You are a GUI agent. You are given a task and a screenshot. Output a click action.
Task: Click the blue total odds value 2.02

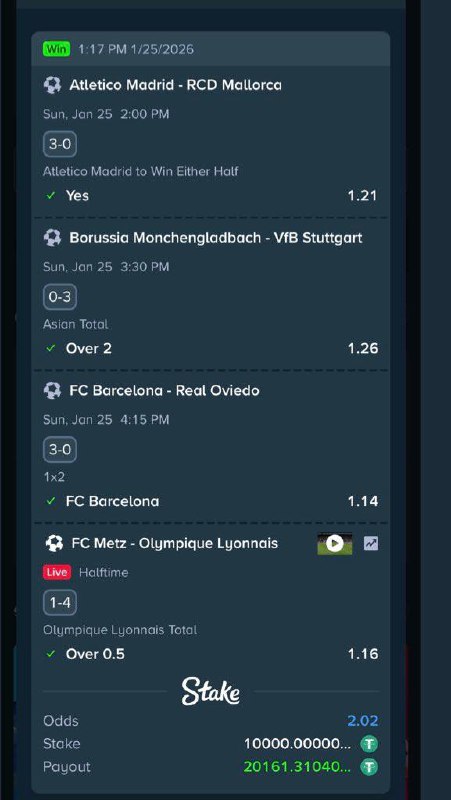click(x=363, y=721)
